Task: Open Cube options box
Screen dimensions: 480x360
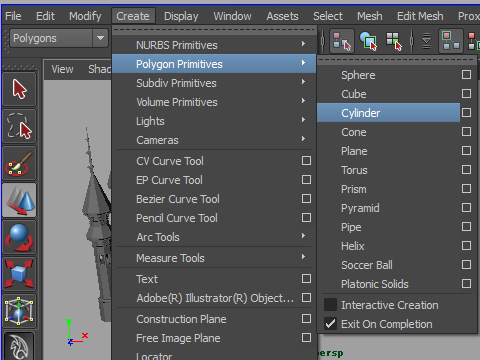Action: [x=466, y=94]
